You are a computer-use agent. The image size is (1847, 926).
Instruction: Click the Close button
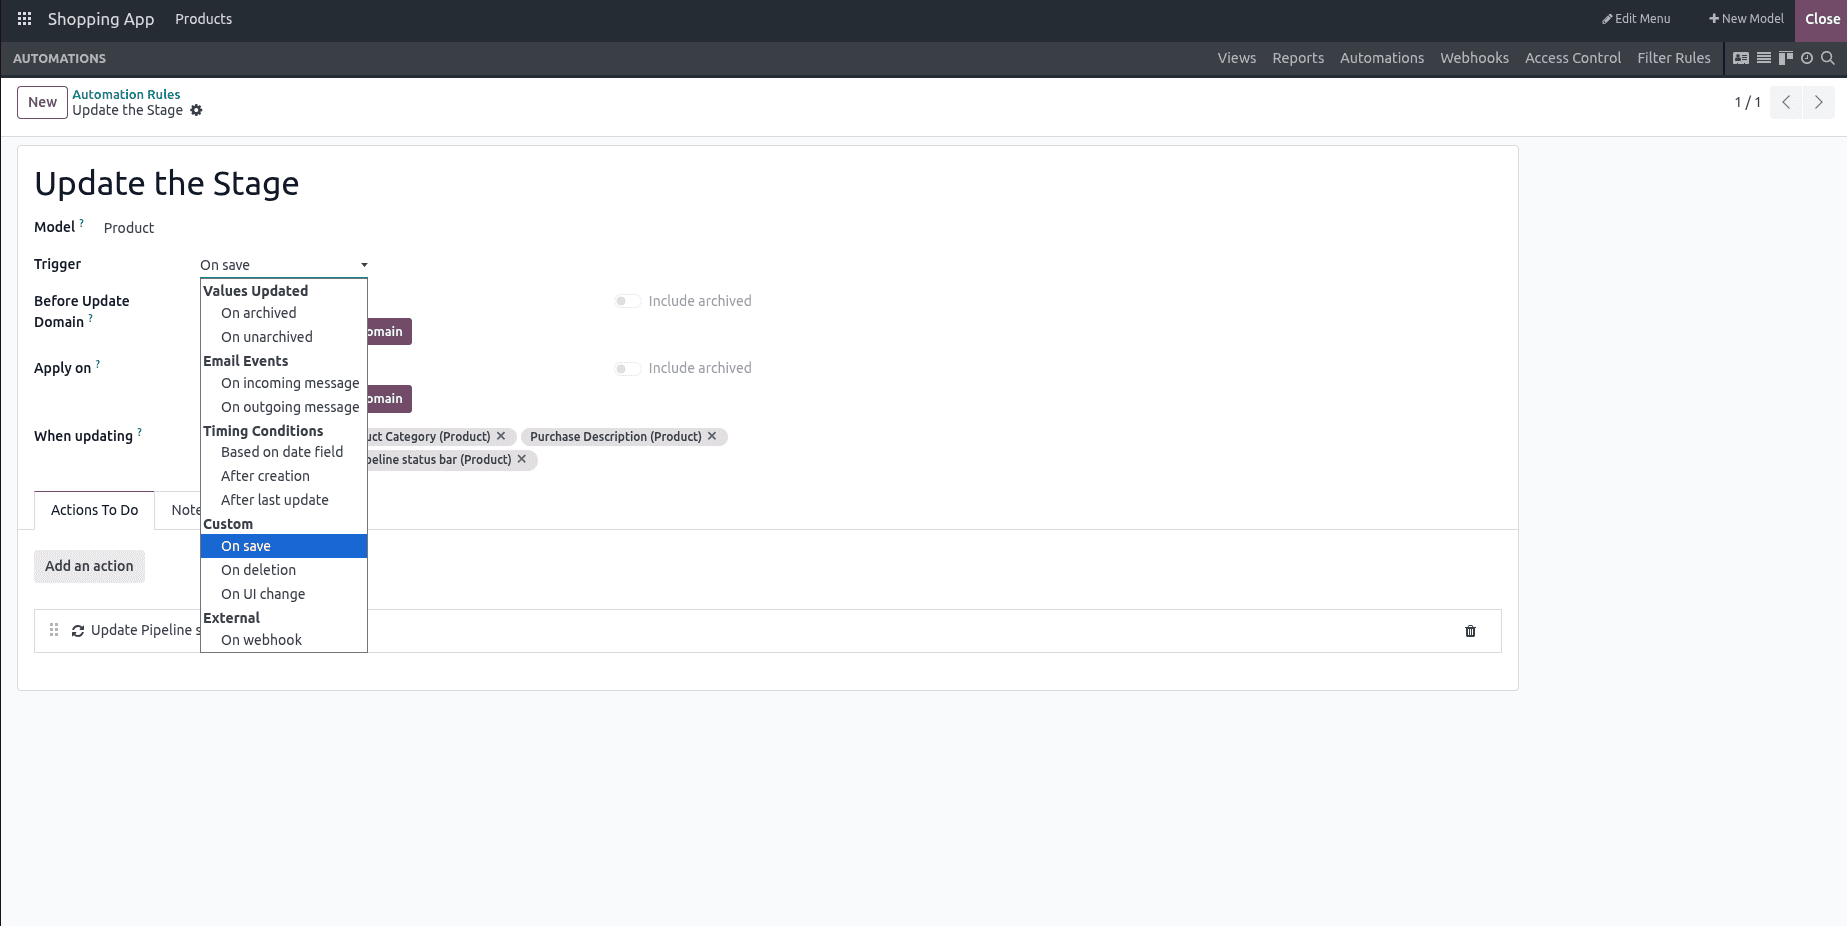coord(1822,19)
